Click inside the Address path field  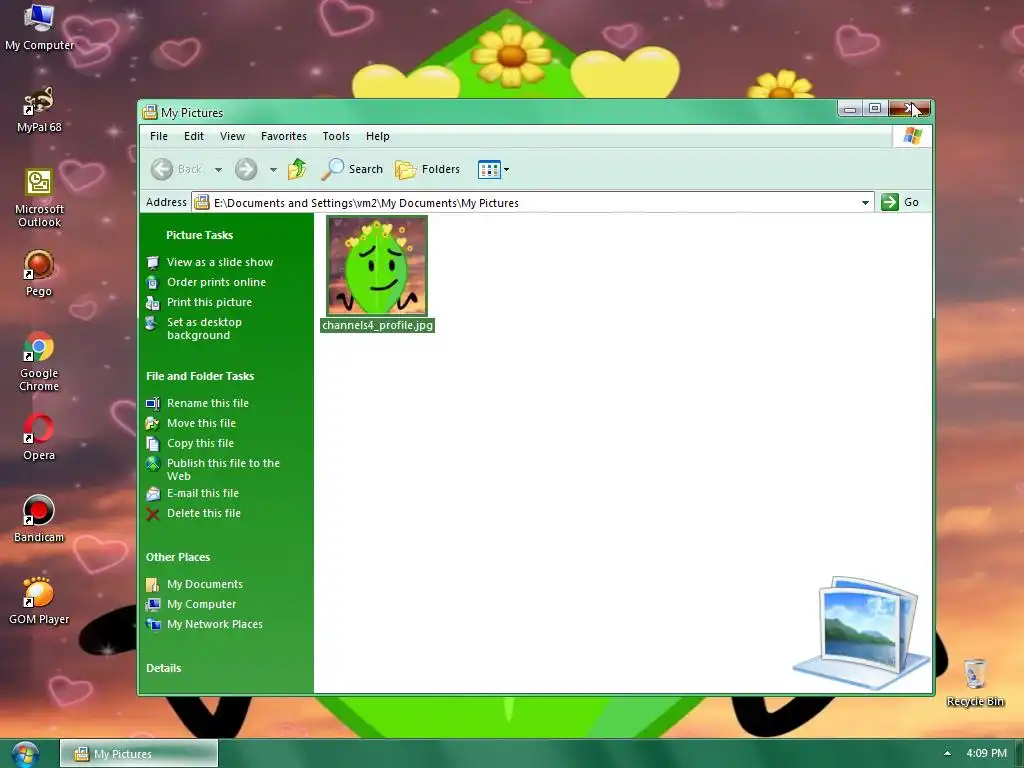(533, 202)
